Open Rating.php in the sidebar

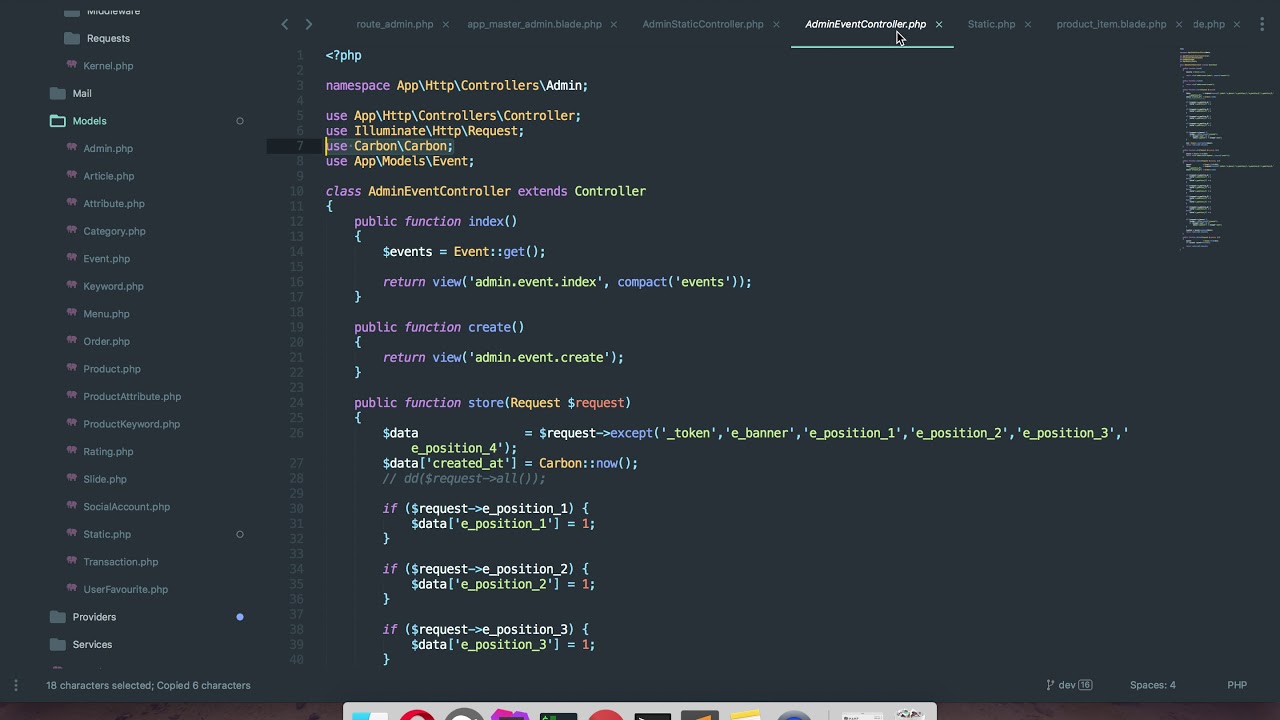108,452
